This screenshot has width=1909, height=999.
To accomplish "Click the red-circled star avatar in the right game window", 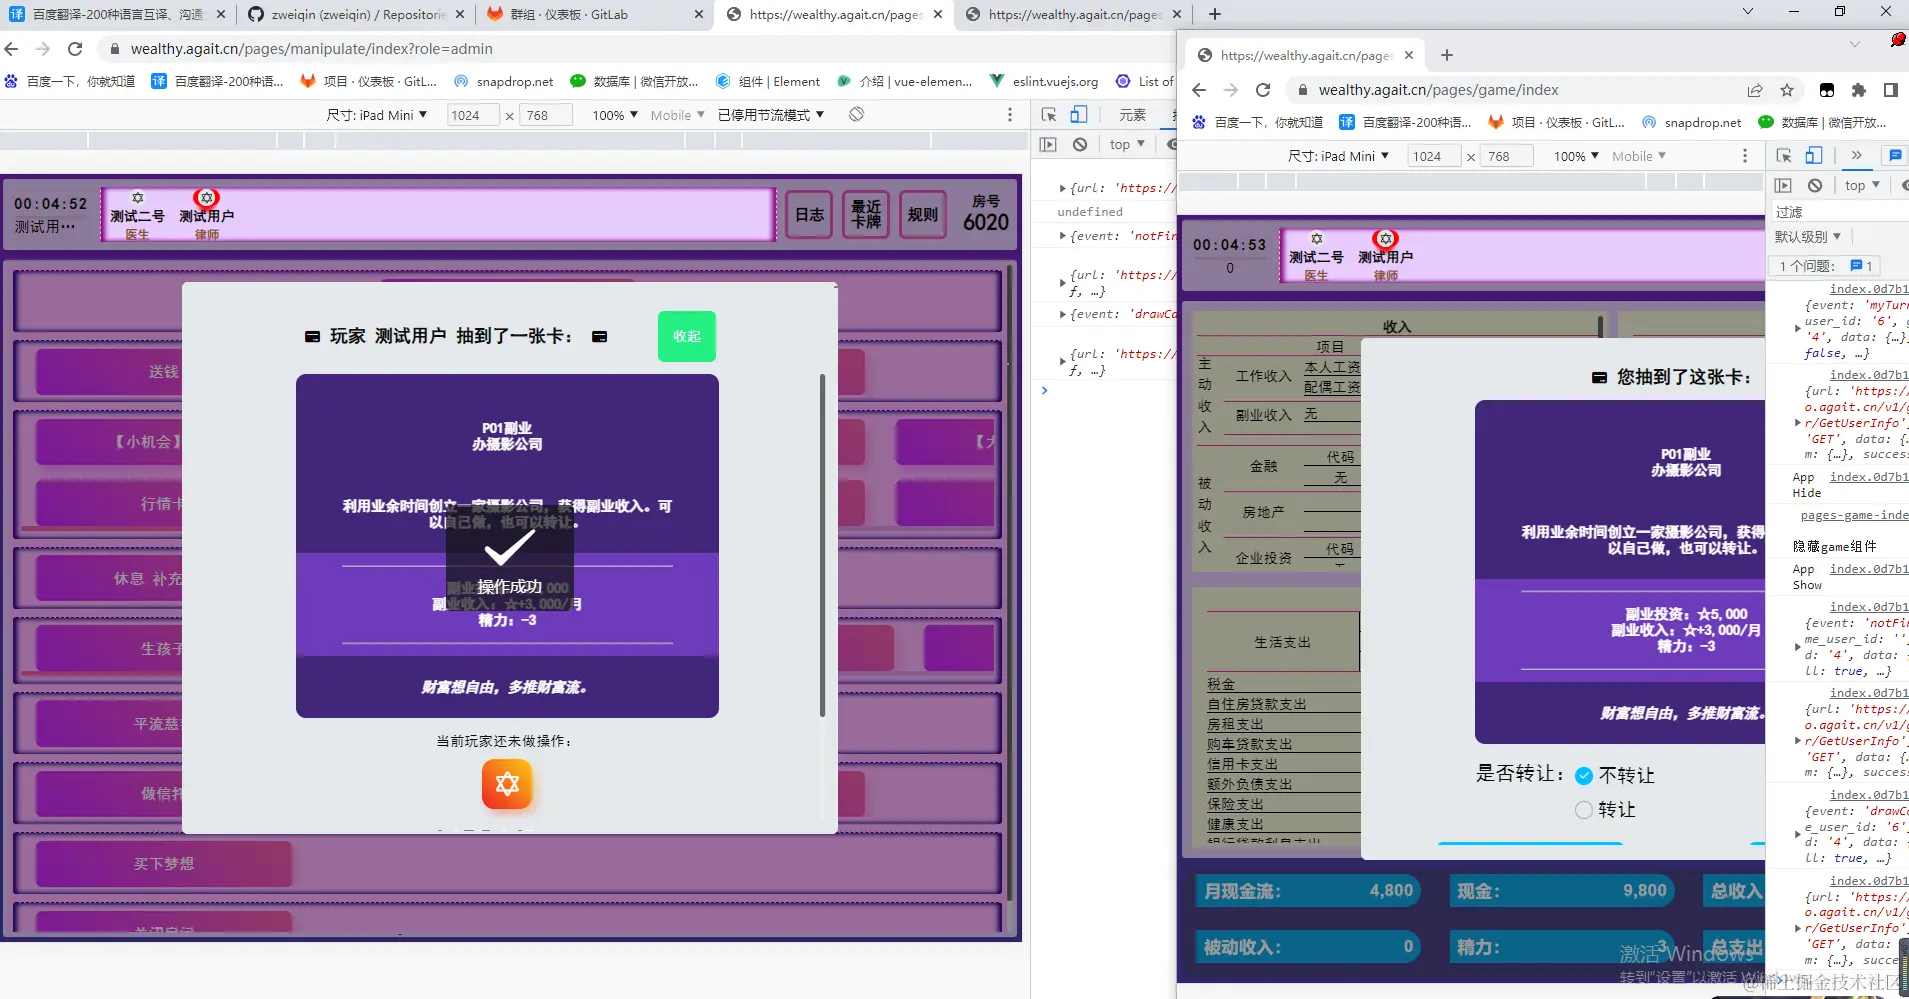I will 1385,239.
